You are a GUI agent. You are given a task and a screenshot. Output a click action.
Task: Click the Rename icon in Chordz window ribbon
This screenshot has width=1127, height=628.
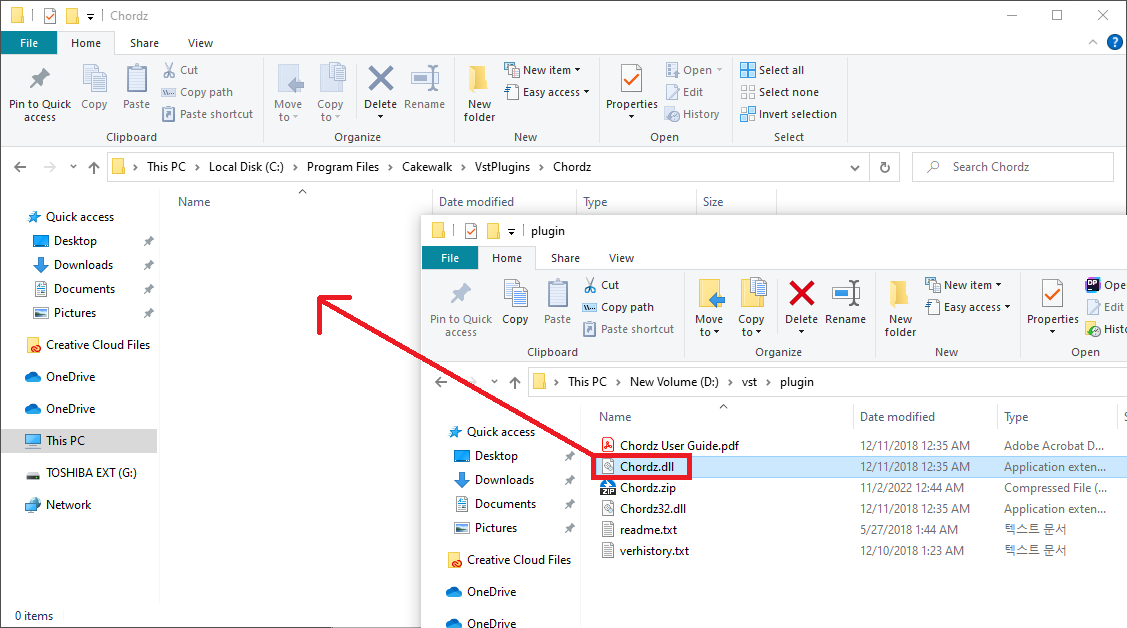pos(425,79)
